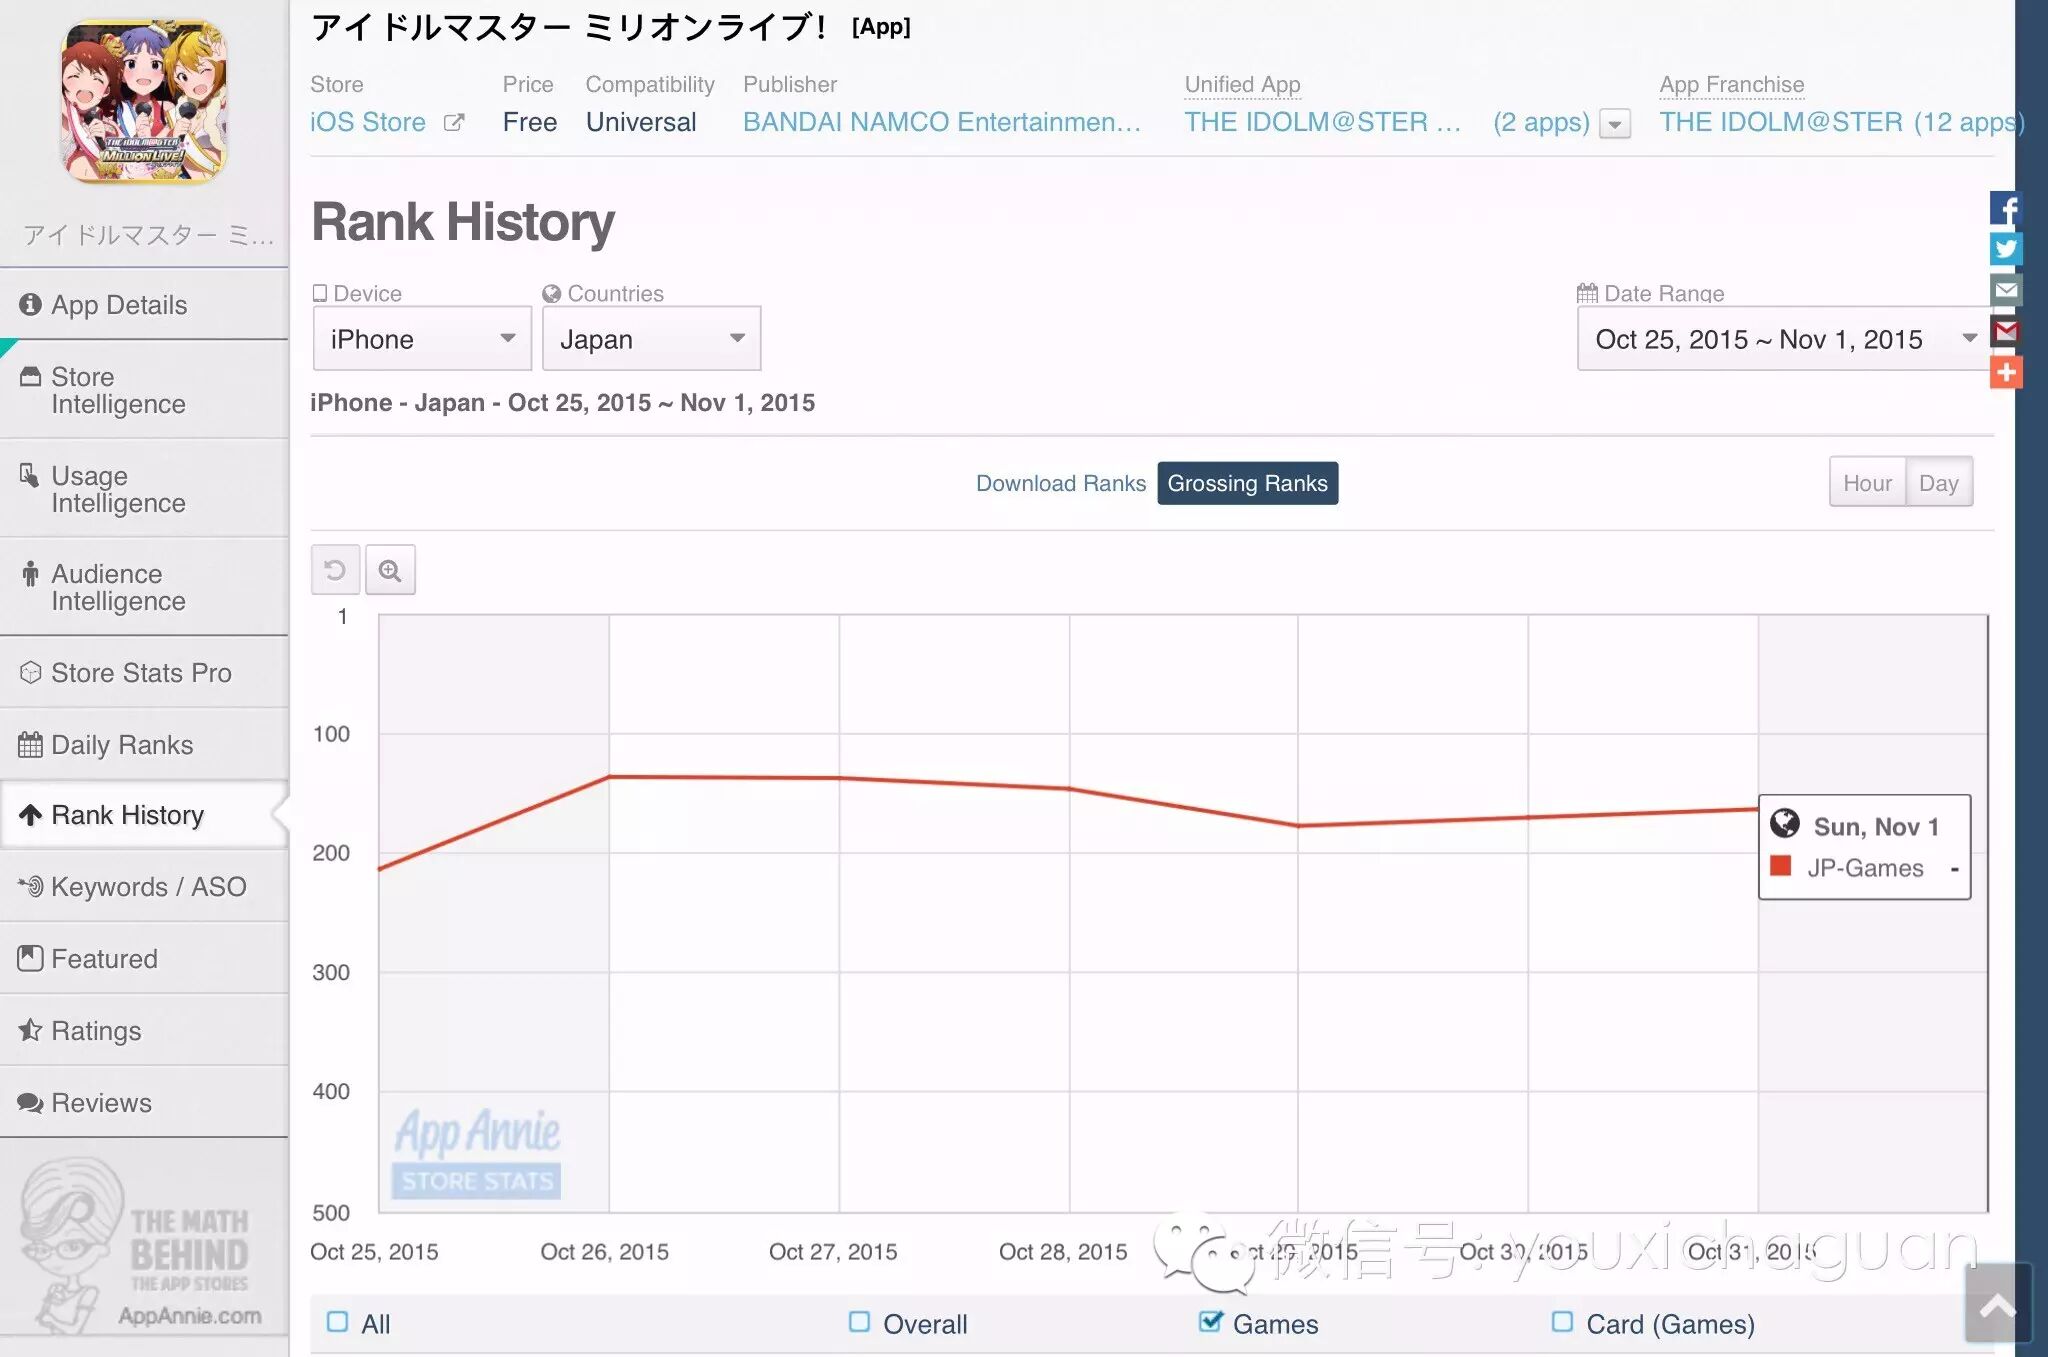Click the chart reset (undo) icon
This screenshot has height=1357, width=2048.
point(335,570)
